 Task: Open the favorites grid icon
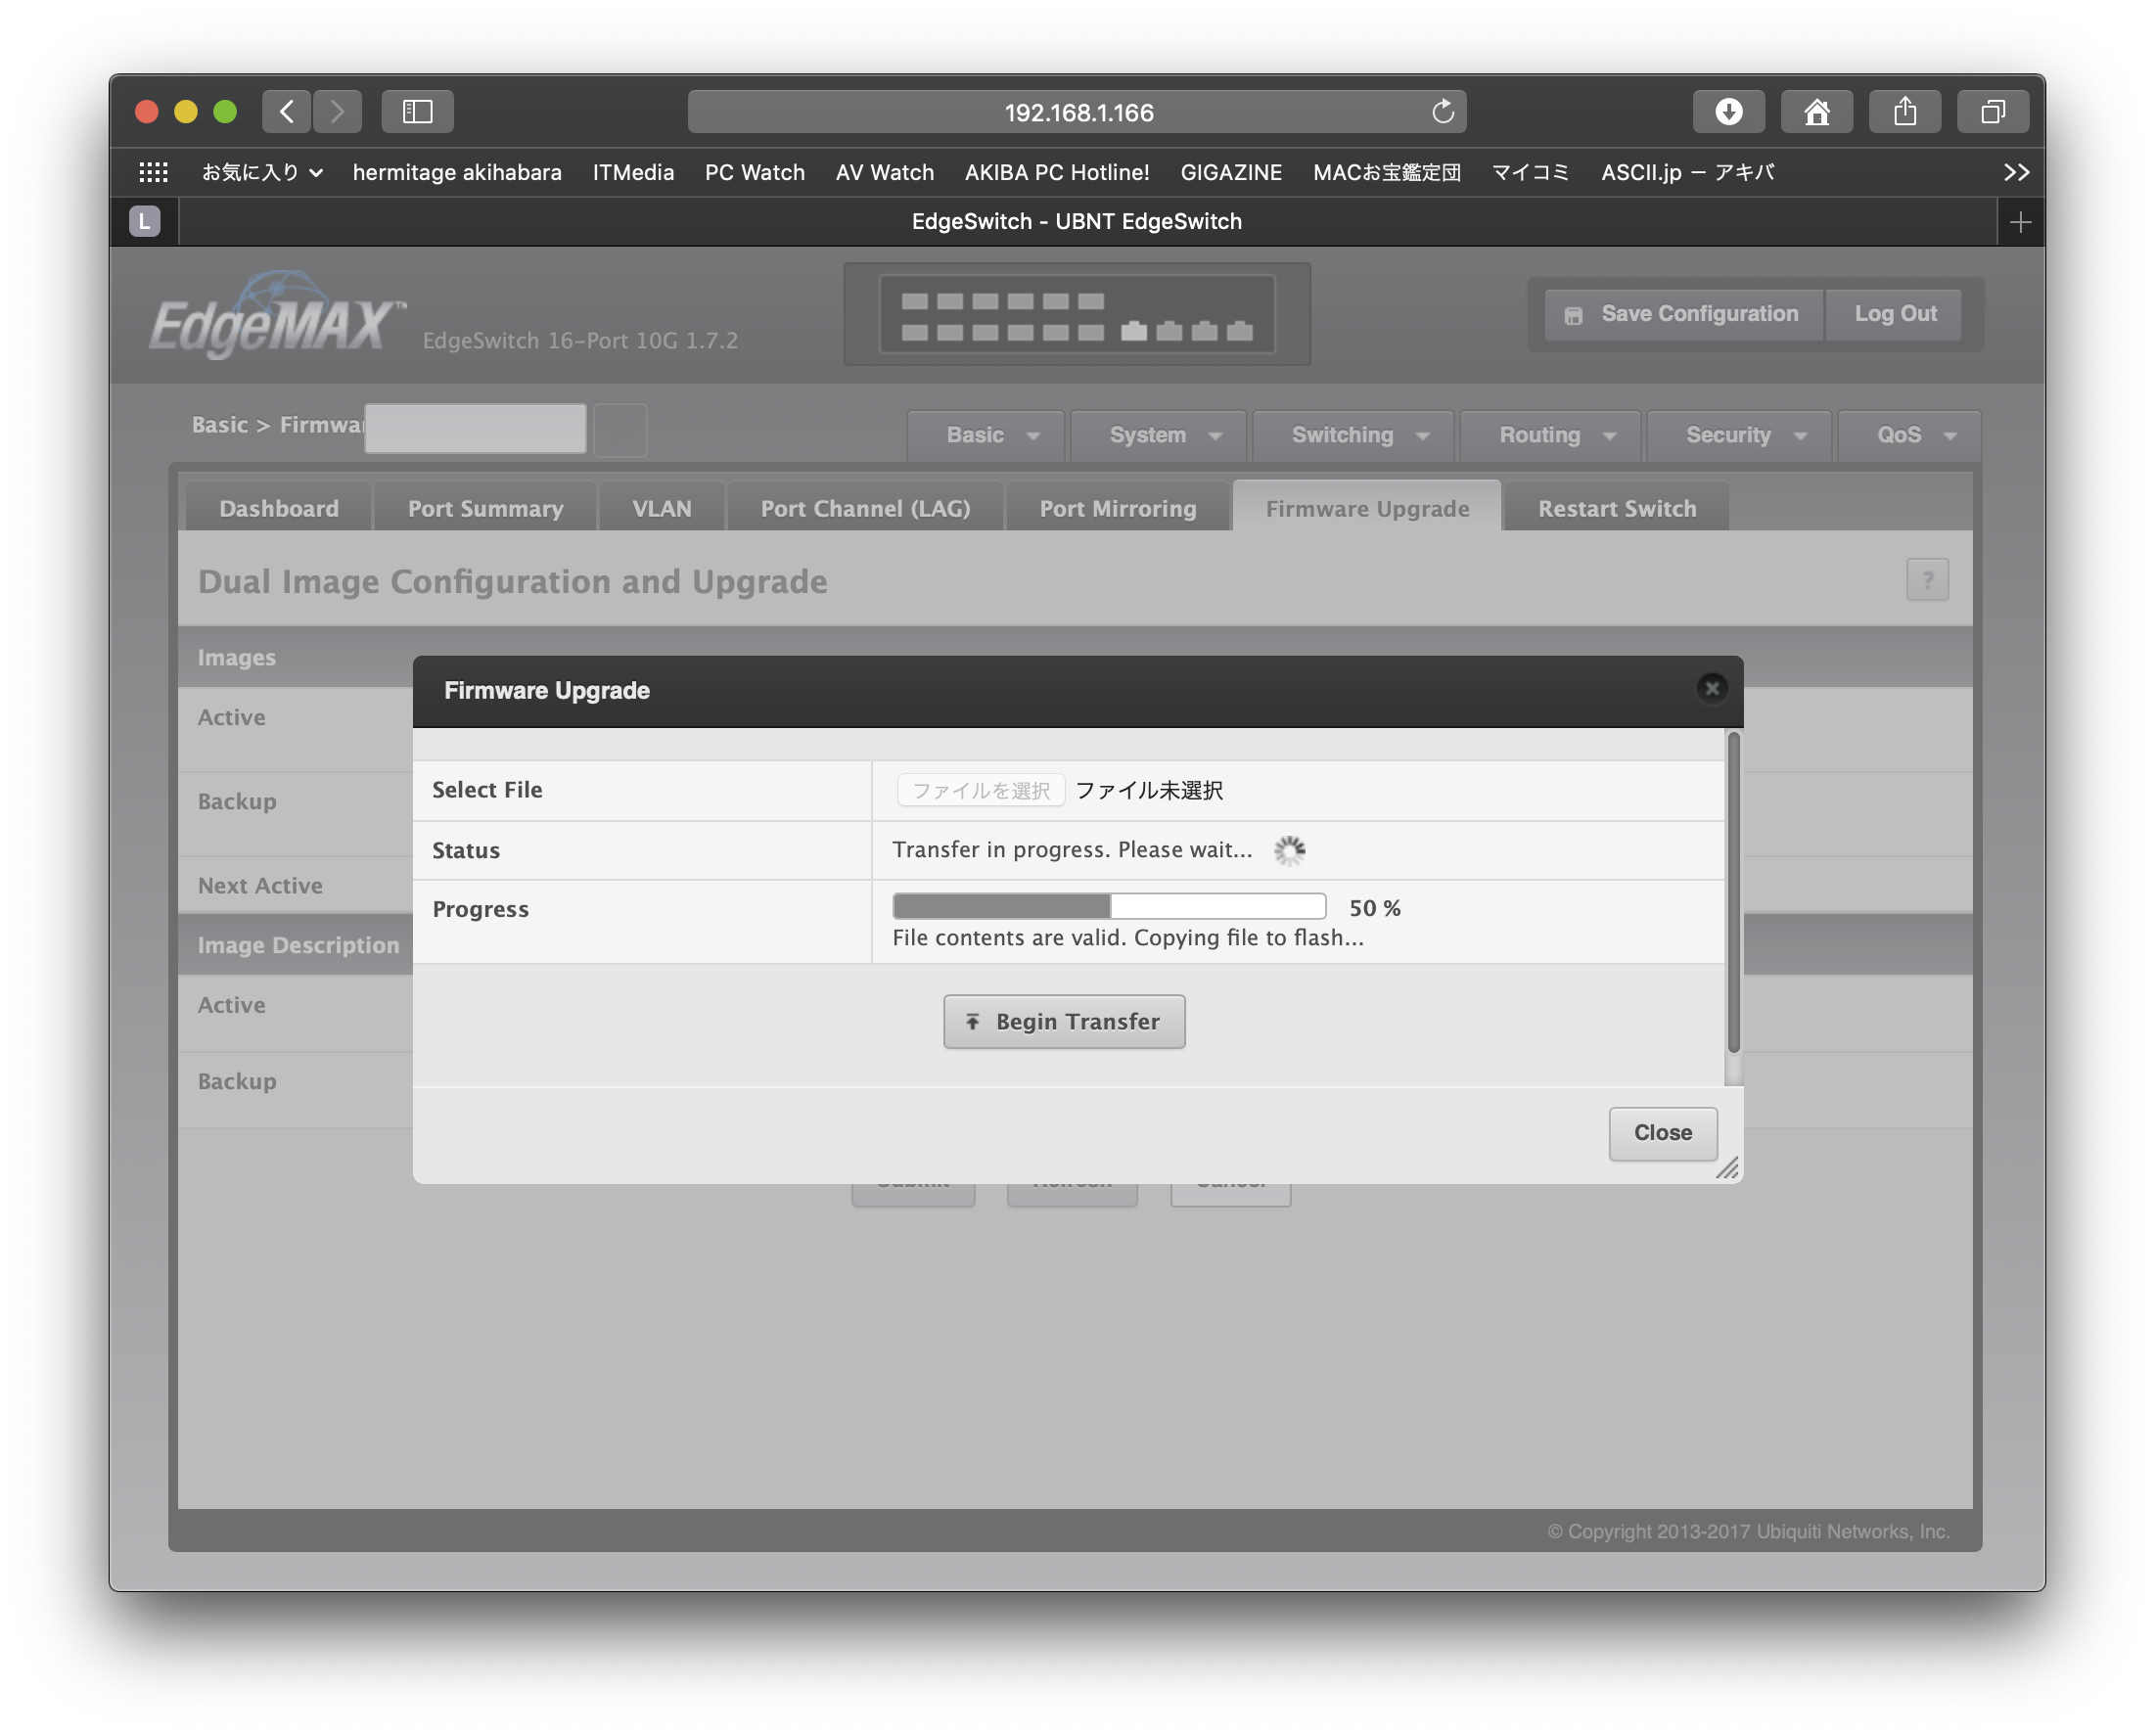153,172
